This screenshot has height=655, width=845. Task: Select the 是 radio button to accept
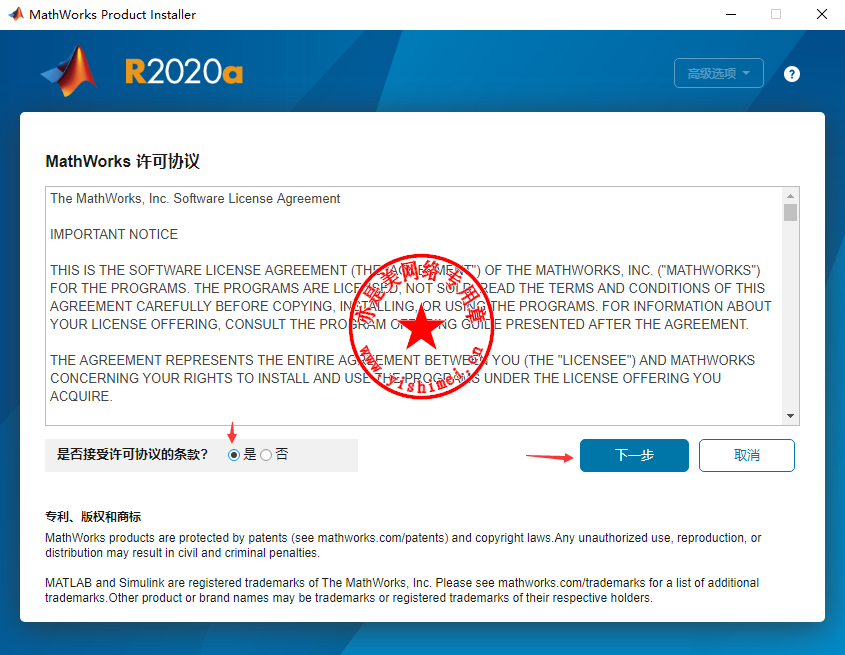[x=234, y=455]
